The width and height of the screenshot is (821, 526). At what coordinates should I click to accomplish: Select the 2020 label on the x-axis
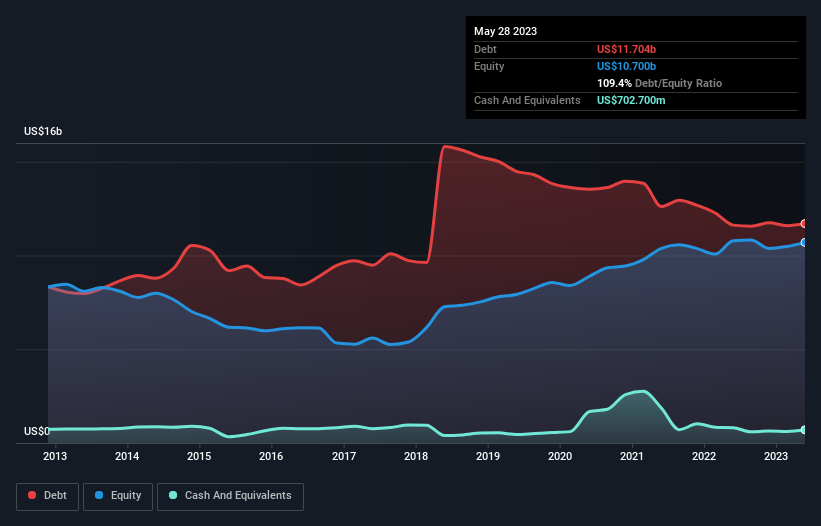560,456
